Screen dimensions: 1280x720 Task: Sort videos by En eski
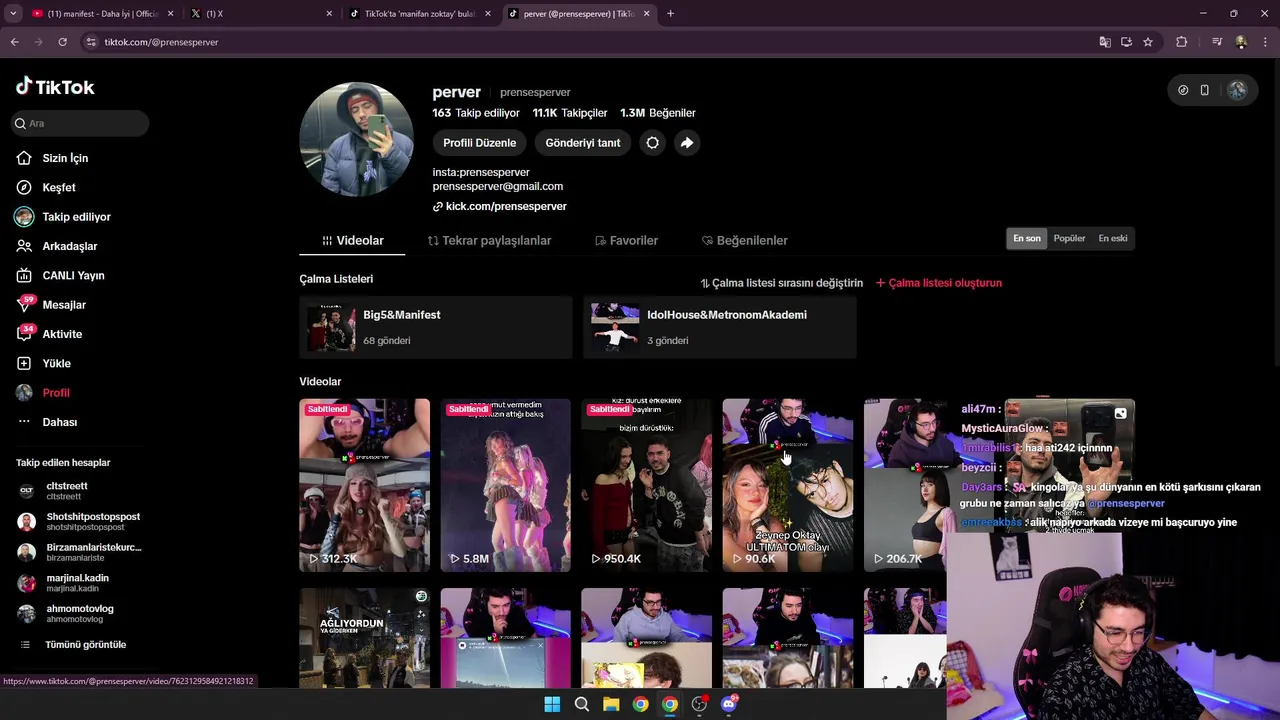[x=1113, y=238]
